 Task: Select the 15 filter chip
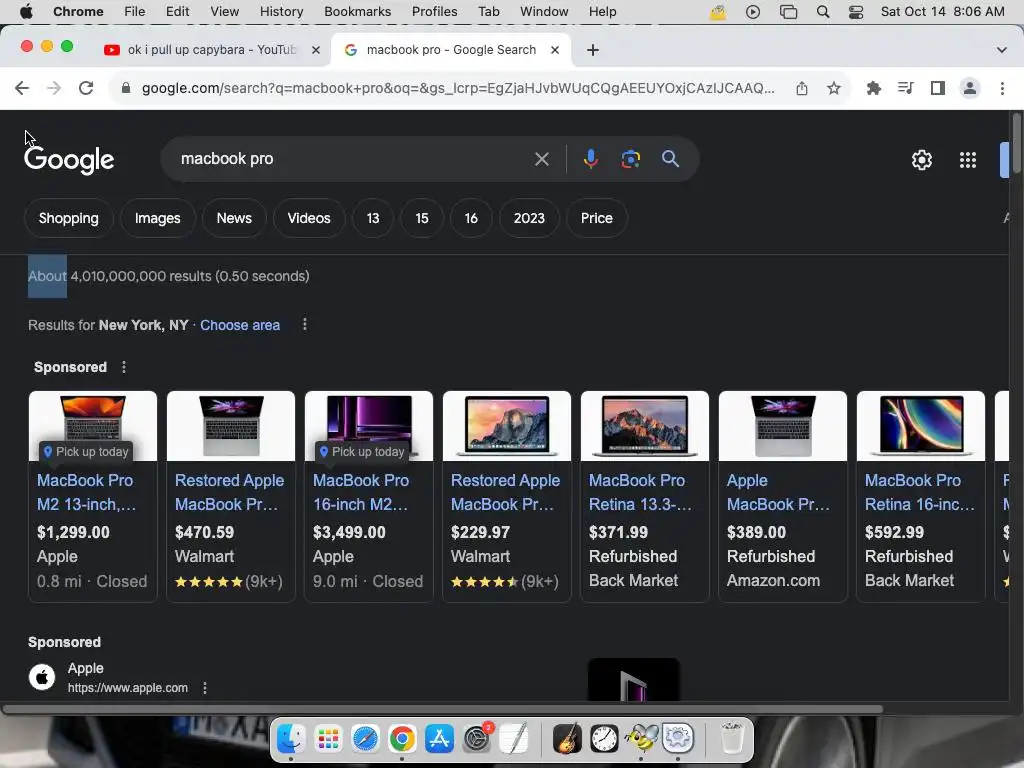422,218
